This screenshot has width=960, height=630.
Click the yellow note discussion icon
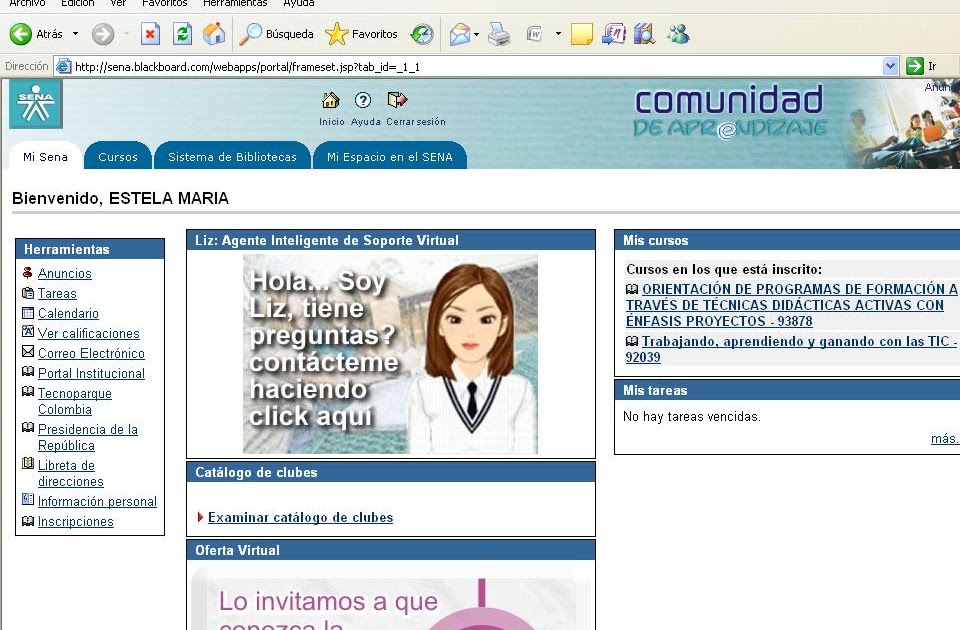pos(581,34)
